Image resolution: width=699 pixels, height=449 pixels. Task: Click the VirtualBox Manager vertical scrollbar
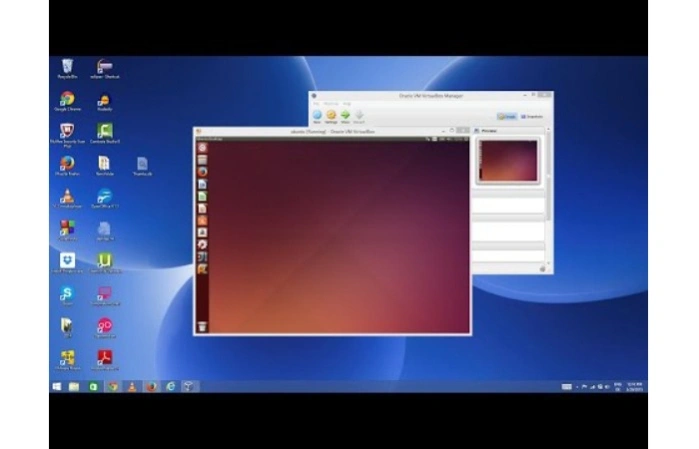click(x=548, y=196)
